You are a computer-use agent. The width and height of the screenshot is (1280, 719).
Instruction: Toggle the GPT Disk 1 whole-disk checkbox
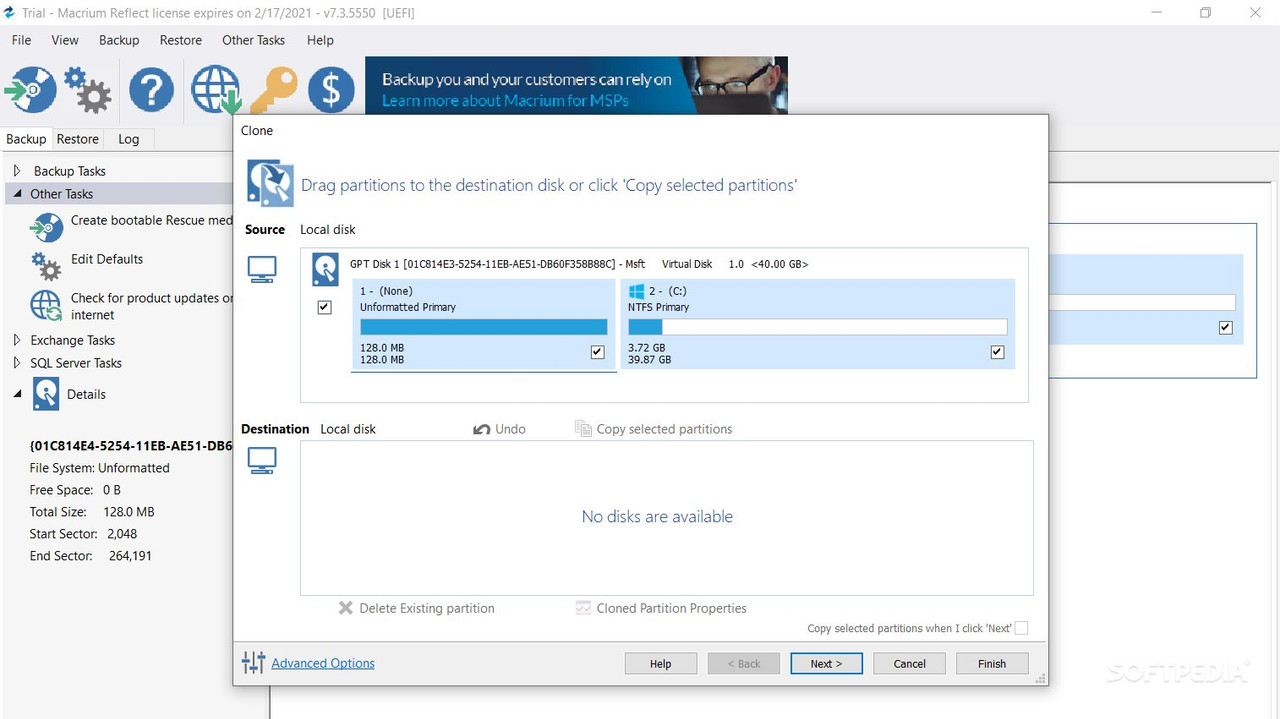324,307
